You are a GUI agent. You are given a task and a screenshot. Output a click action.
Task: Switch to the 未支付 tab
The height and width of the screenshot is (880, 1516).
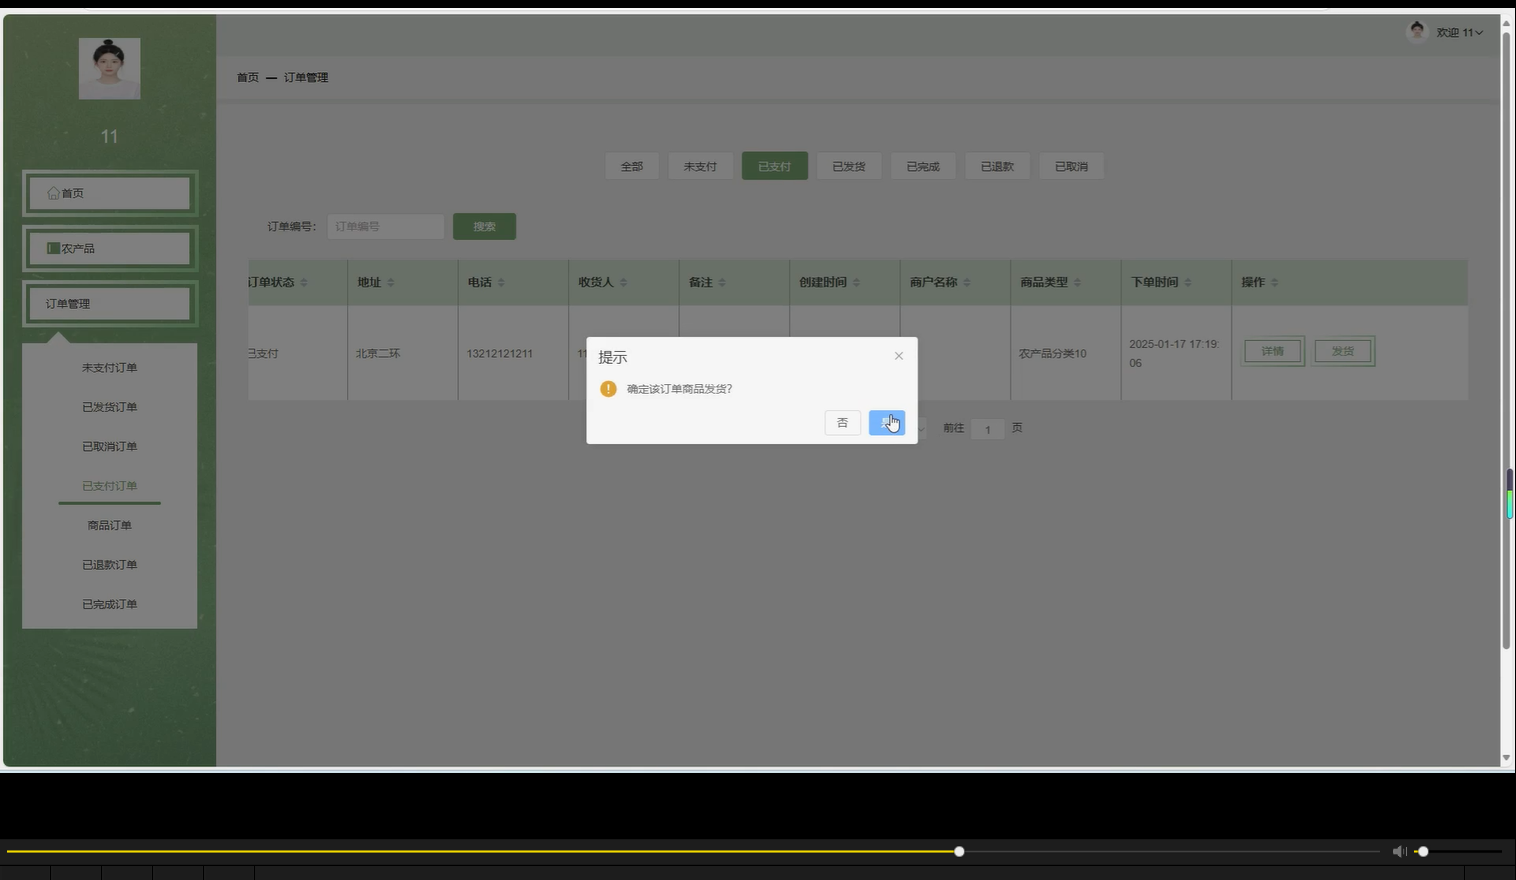[700, 166]
